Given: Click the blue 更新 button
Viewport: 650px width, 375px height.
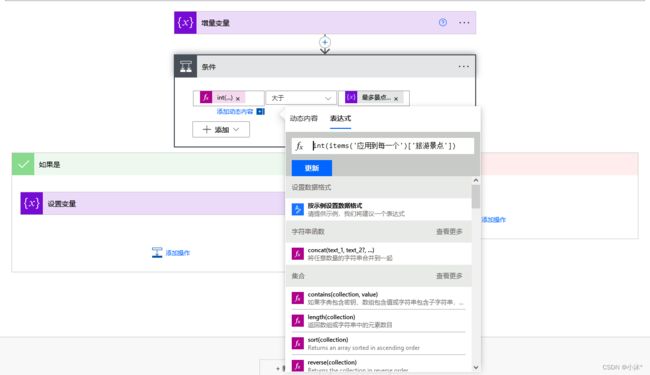Looking at the screenshot, I should pos(312,168).
